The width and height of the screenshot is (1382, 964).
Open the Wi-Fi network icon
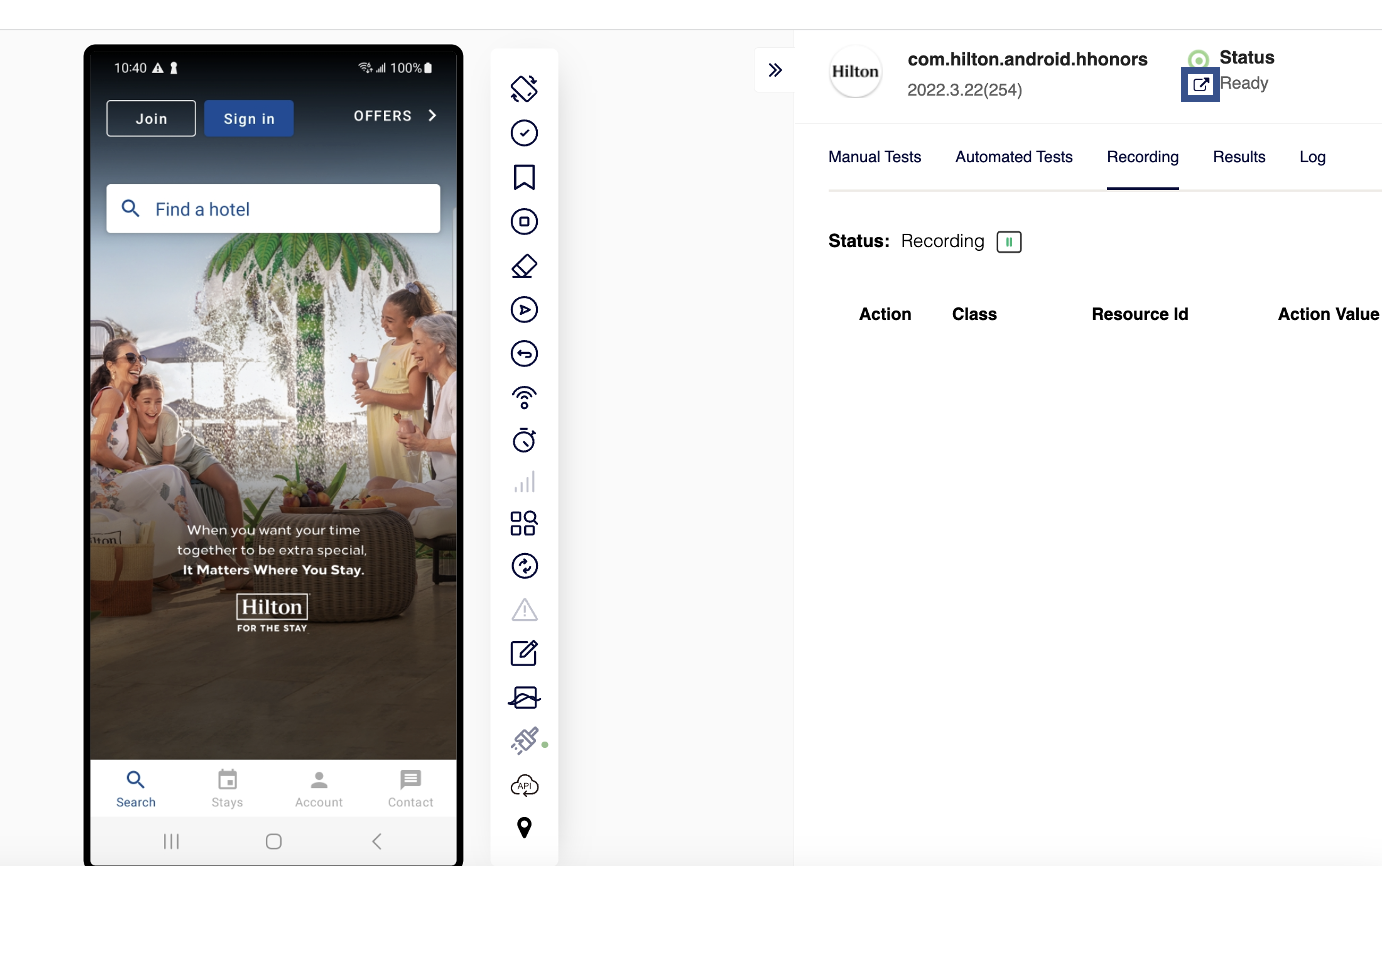click(524, 398)
